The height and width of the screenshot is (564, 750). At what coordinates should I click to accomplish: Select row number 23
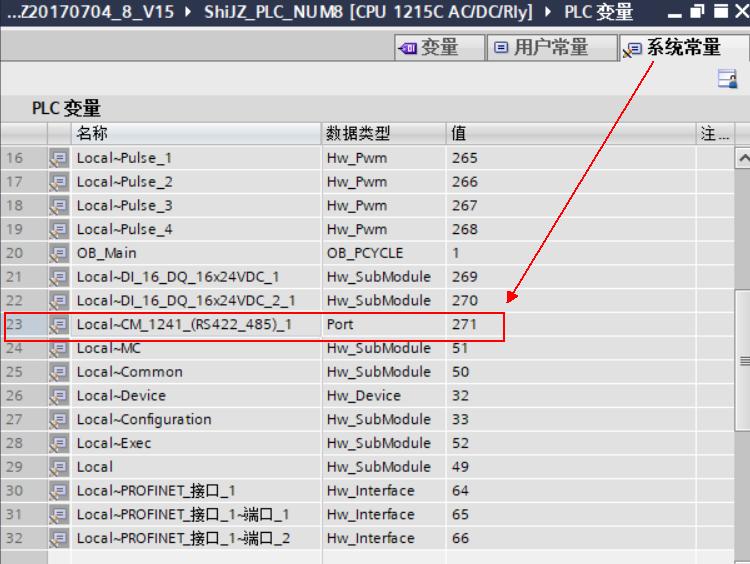coord(24,324)
